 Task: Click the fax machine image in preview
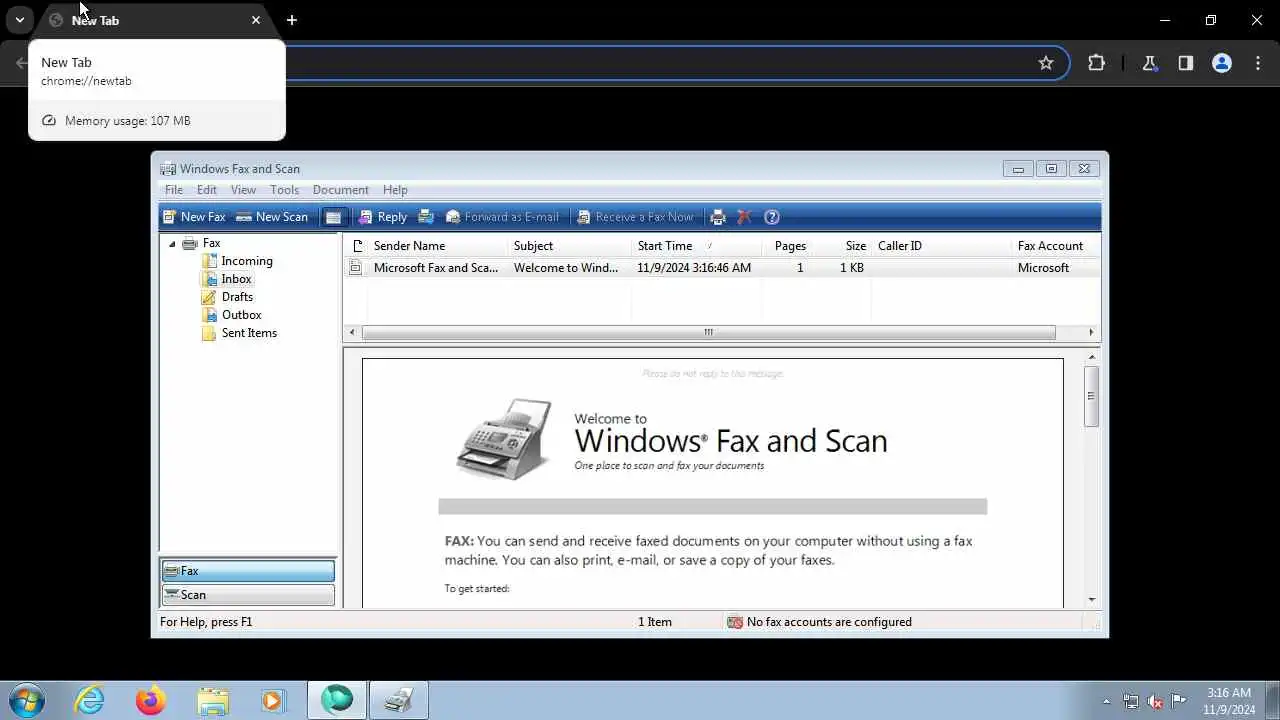pyautogui.click(x=504, y=439)
